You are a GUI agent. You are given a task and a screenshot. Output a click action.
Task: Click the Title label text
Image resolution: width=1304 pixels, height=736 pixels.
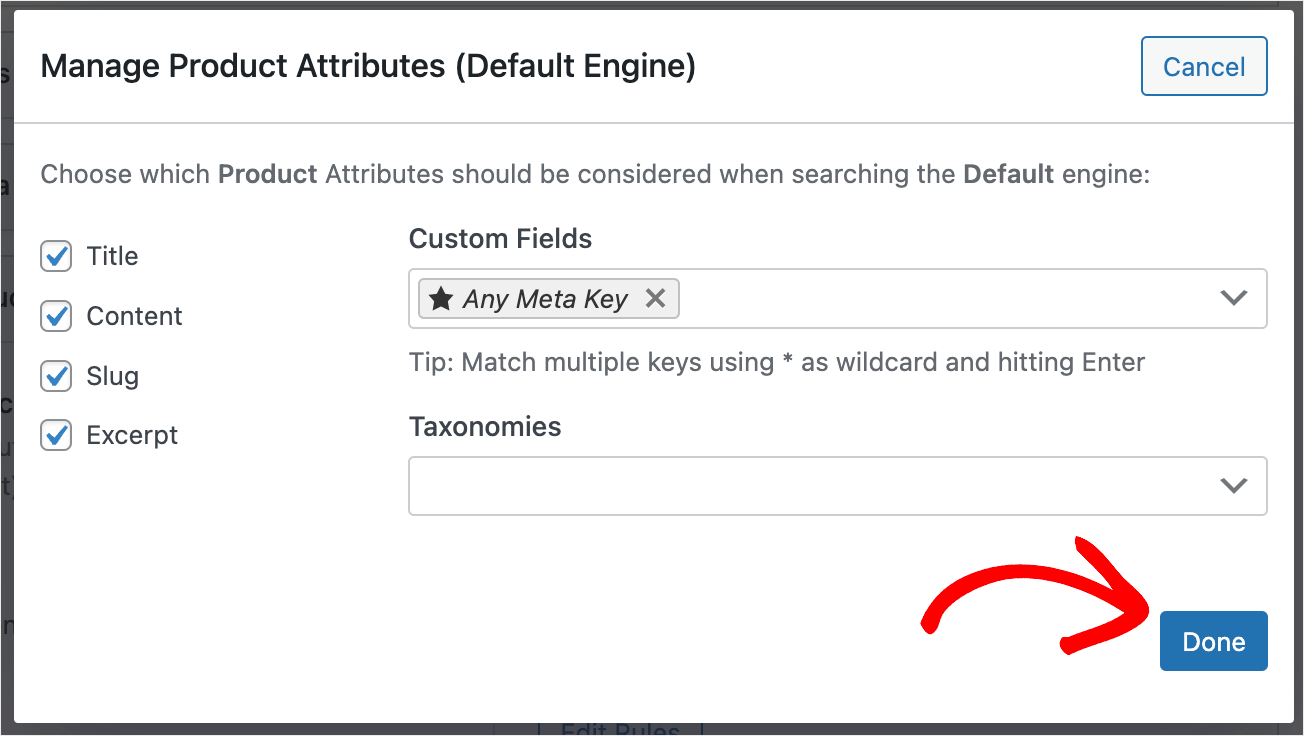click(112, 256)
